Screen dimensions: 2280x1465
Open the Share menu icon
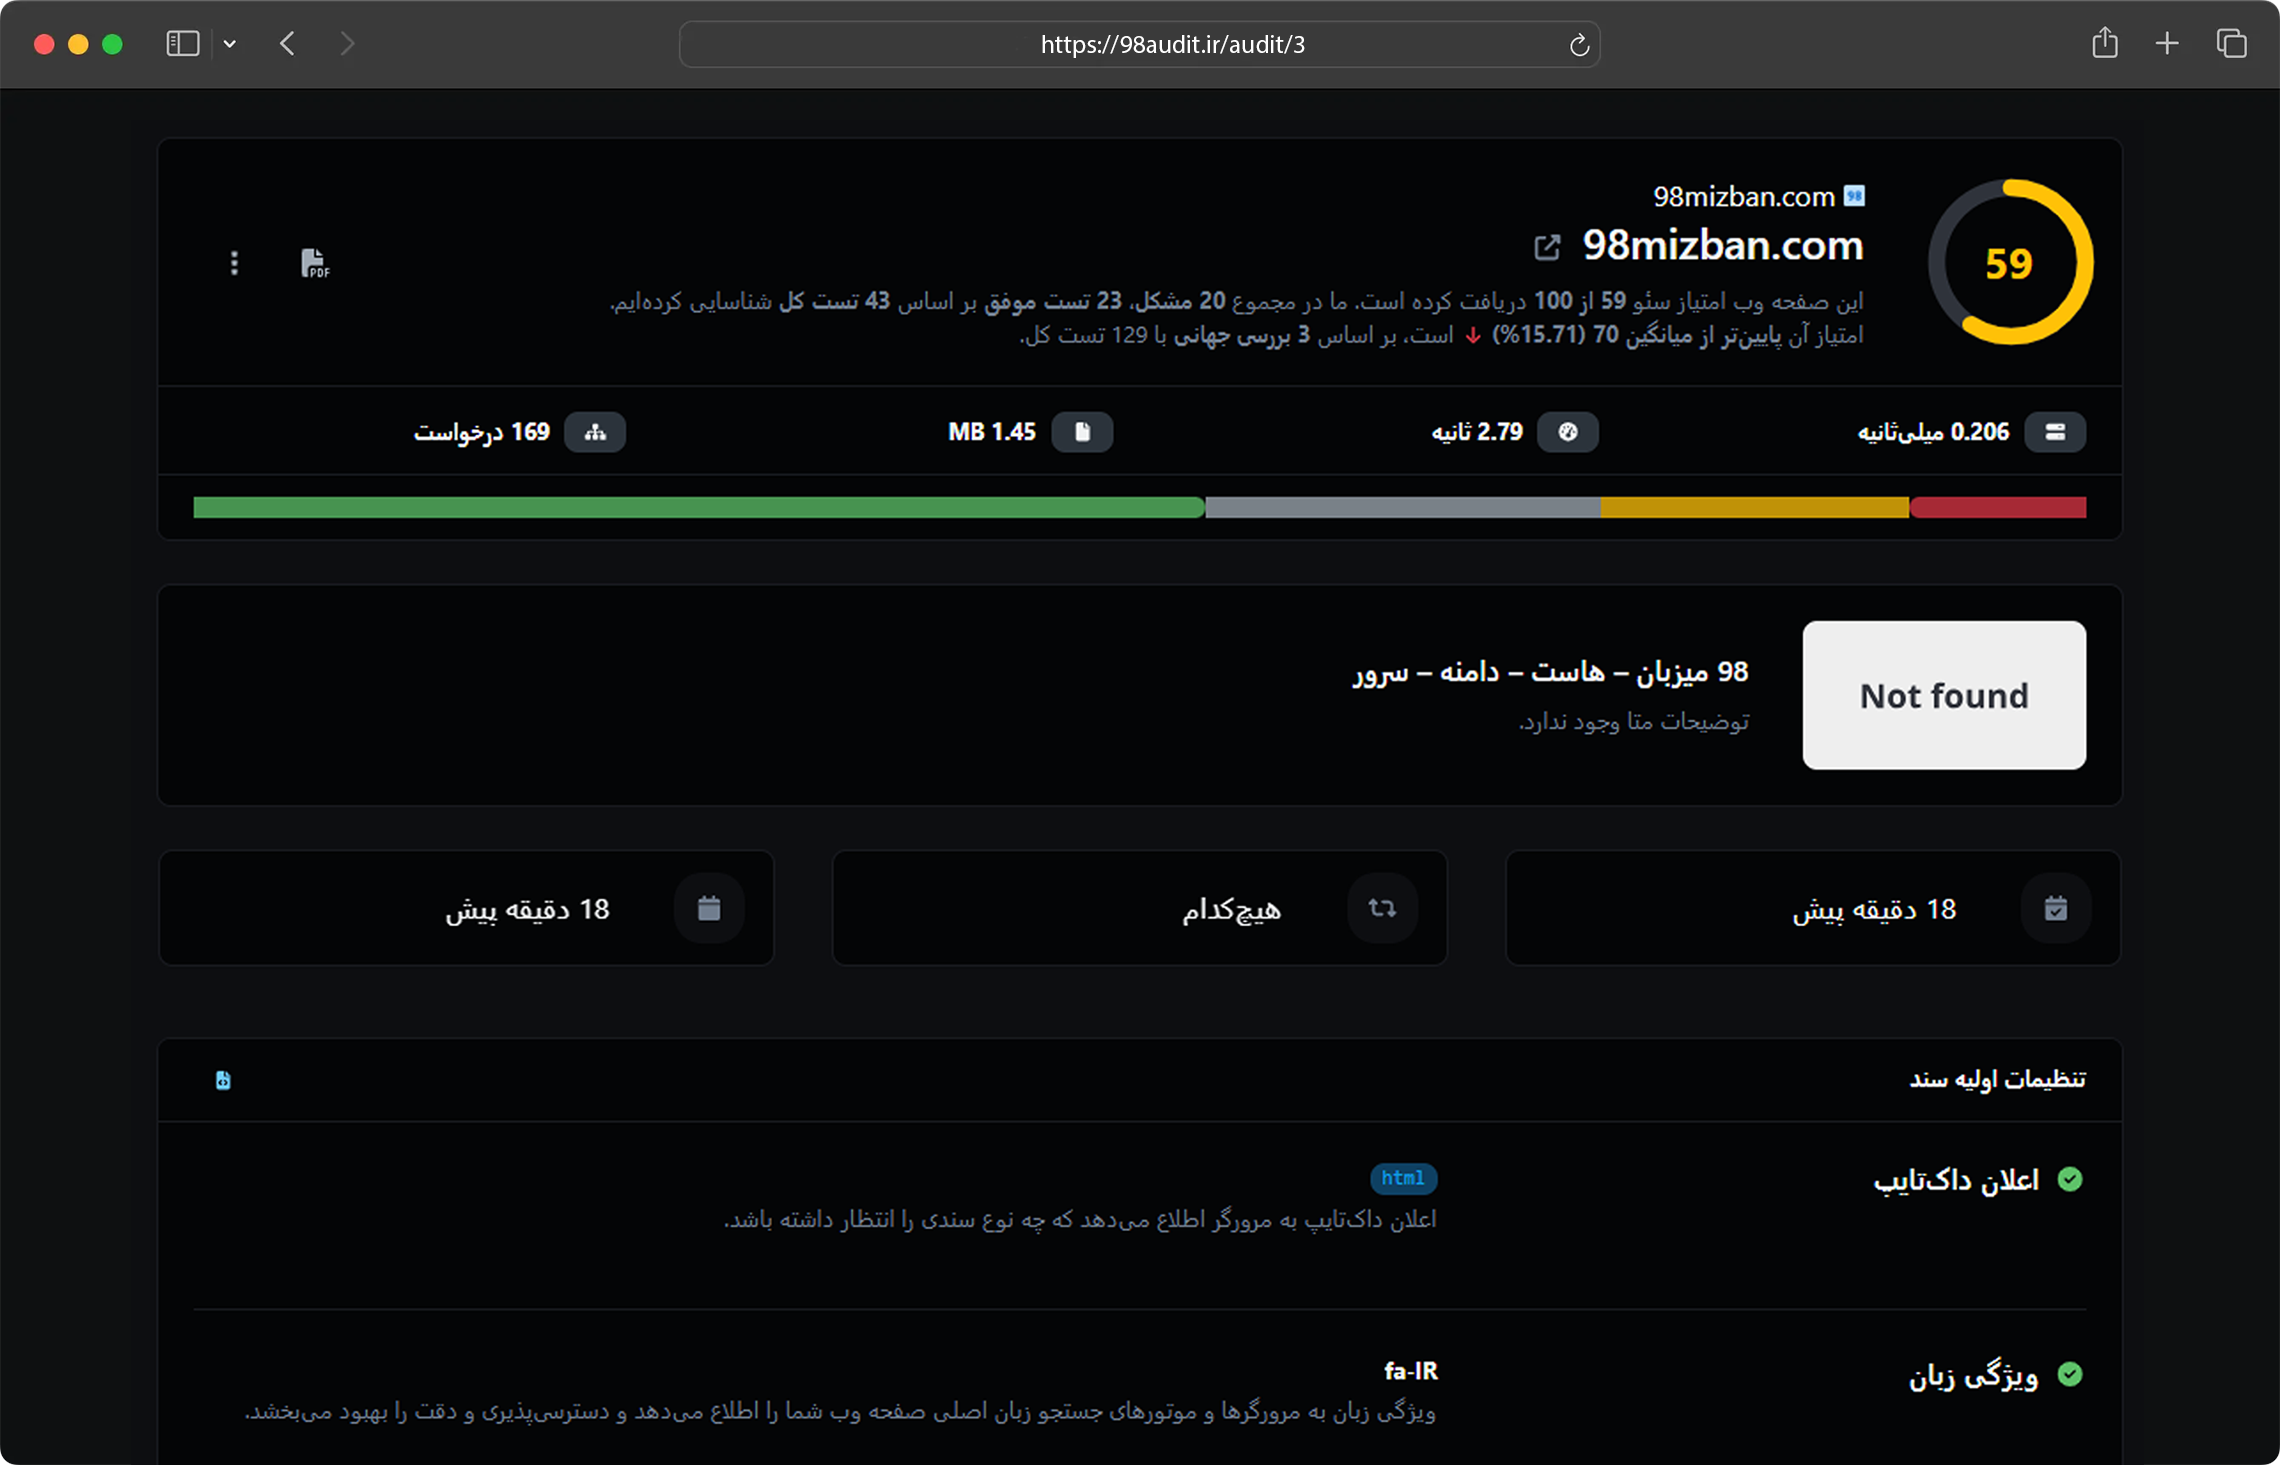[2105, 43]
